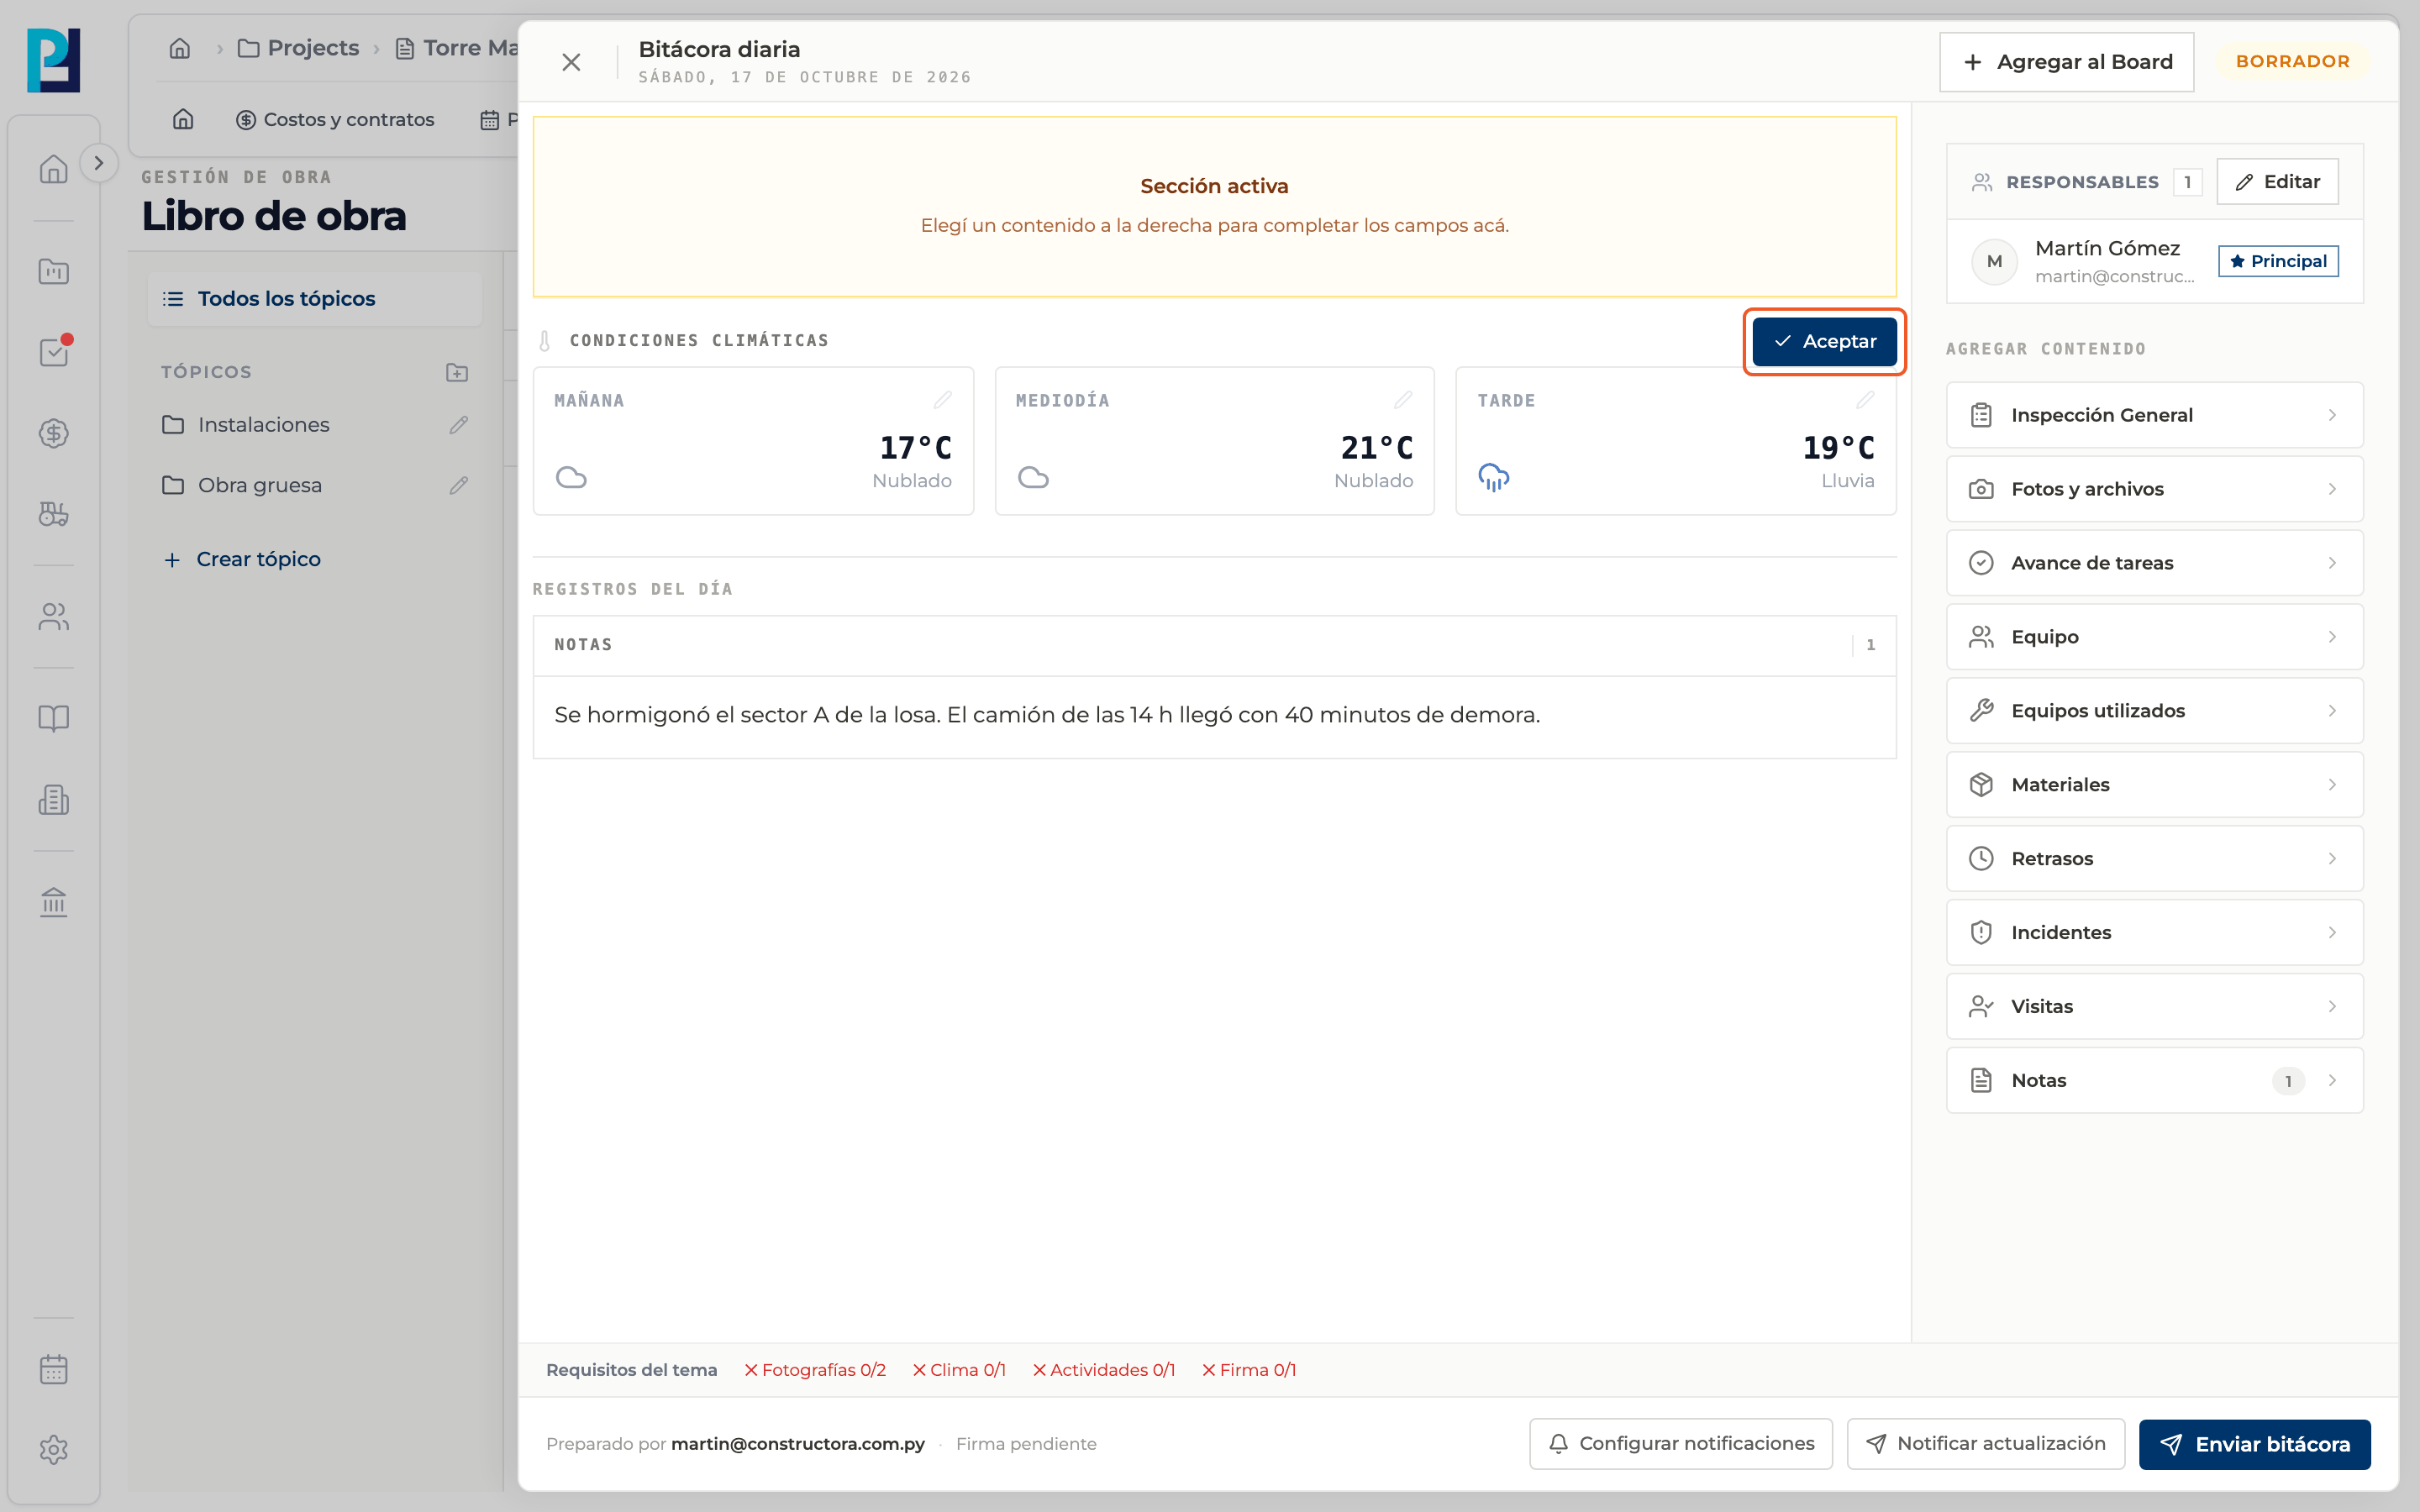This screenshot has height=1512, width=2420.
Task: Click the home icon in left sidebar
Action: click(x=54, y=169)
